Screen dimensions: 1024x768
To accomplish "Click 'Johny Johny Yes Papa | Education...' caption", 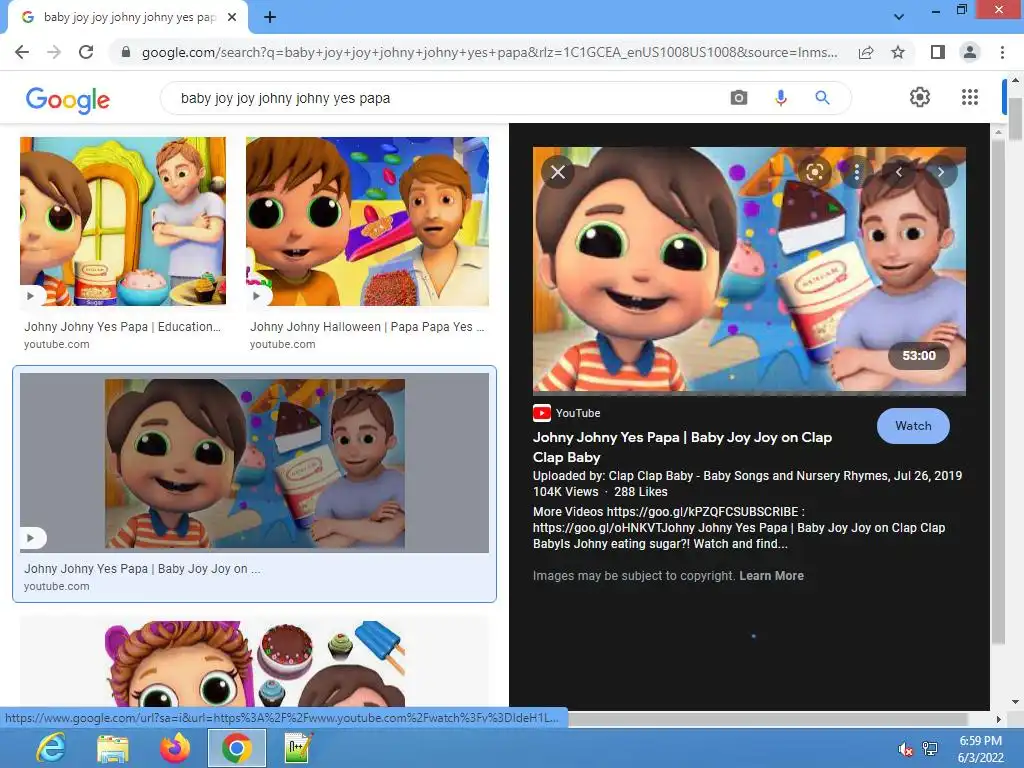I will [x=123, y=327].
